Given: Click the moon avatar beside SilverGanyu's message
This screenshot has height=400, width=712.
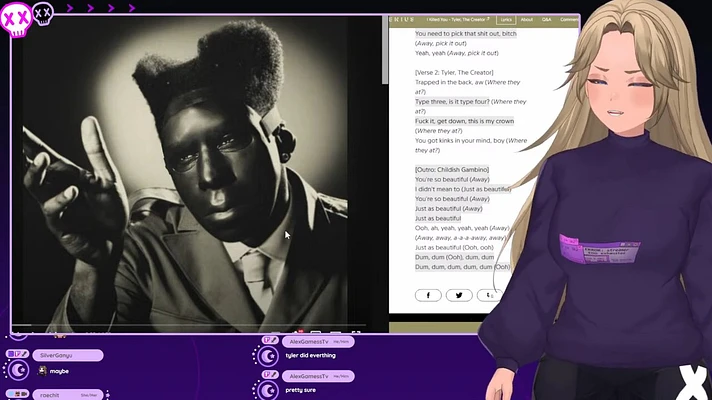Looking at the screenshot, I should tap(19, 370).
